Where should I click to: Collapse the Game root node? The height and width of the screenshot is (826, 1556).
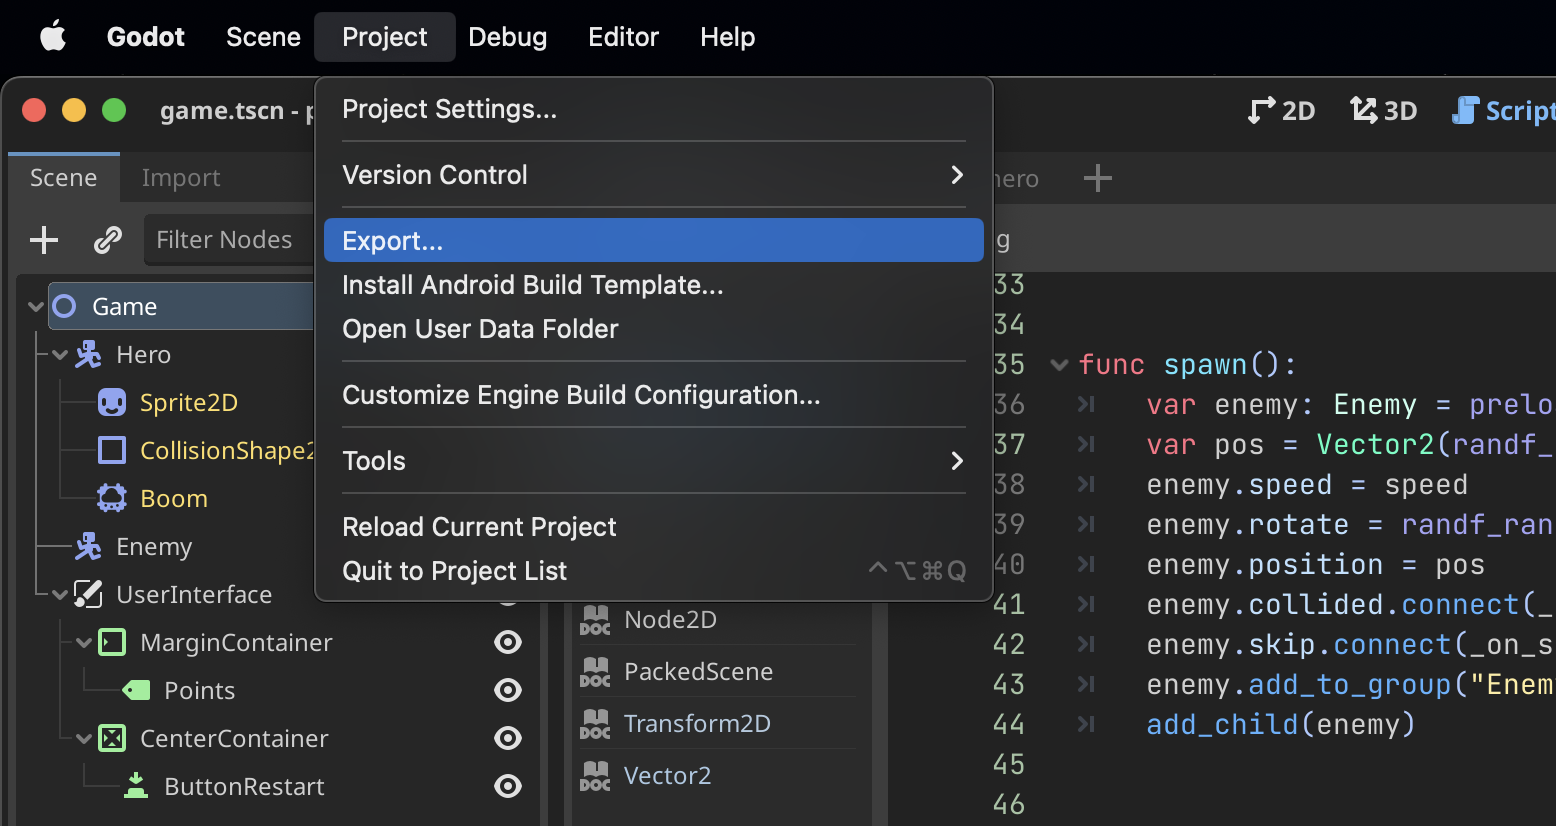click(x=36, y=306)
